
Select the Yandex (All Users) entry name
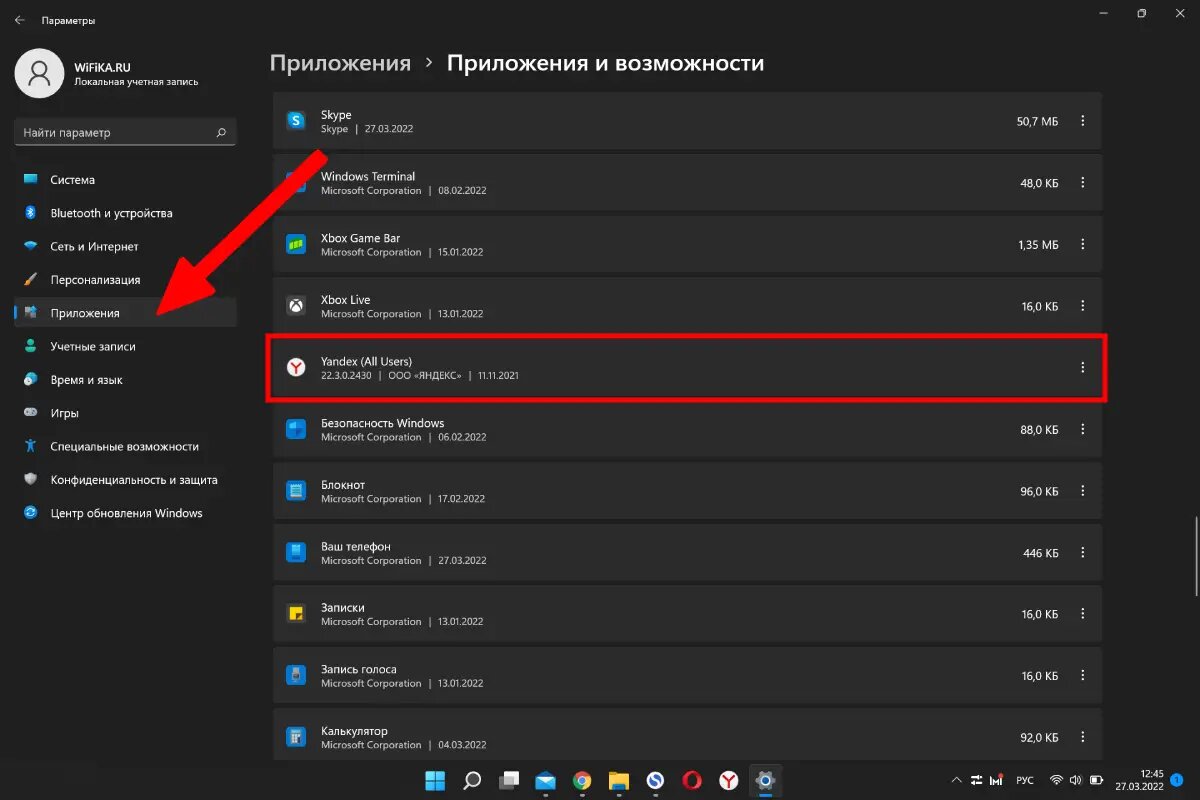[x=366, y=361]
